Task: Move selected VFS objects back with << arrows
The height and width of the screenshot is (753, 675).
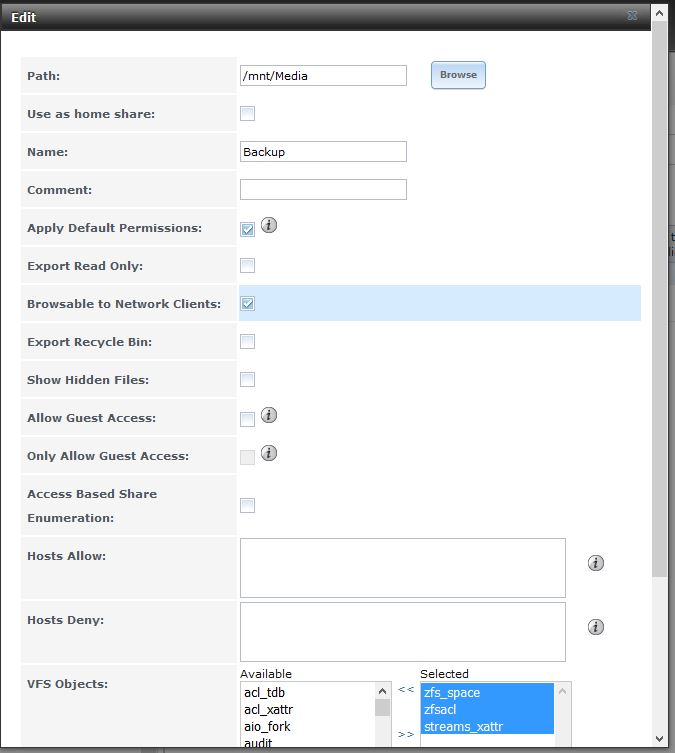Action: 406,690
